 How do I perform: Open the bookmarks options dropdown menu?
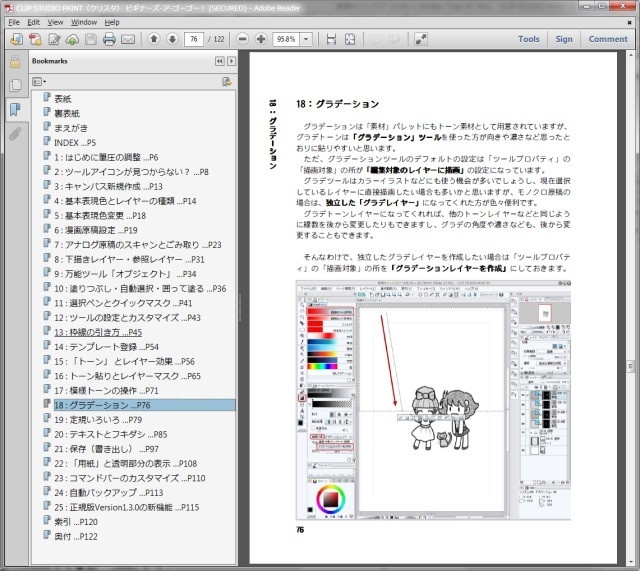(39, 81)
